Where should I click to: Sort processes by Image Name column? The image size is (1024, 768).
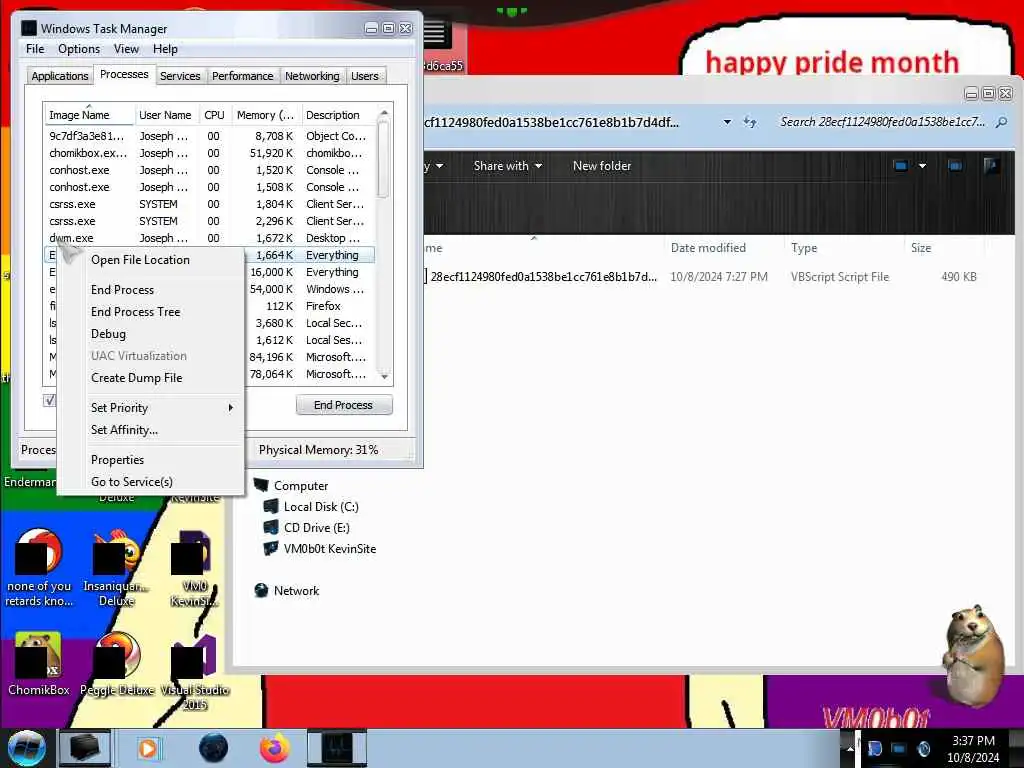click(89, 115)
